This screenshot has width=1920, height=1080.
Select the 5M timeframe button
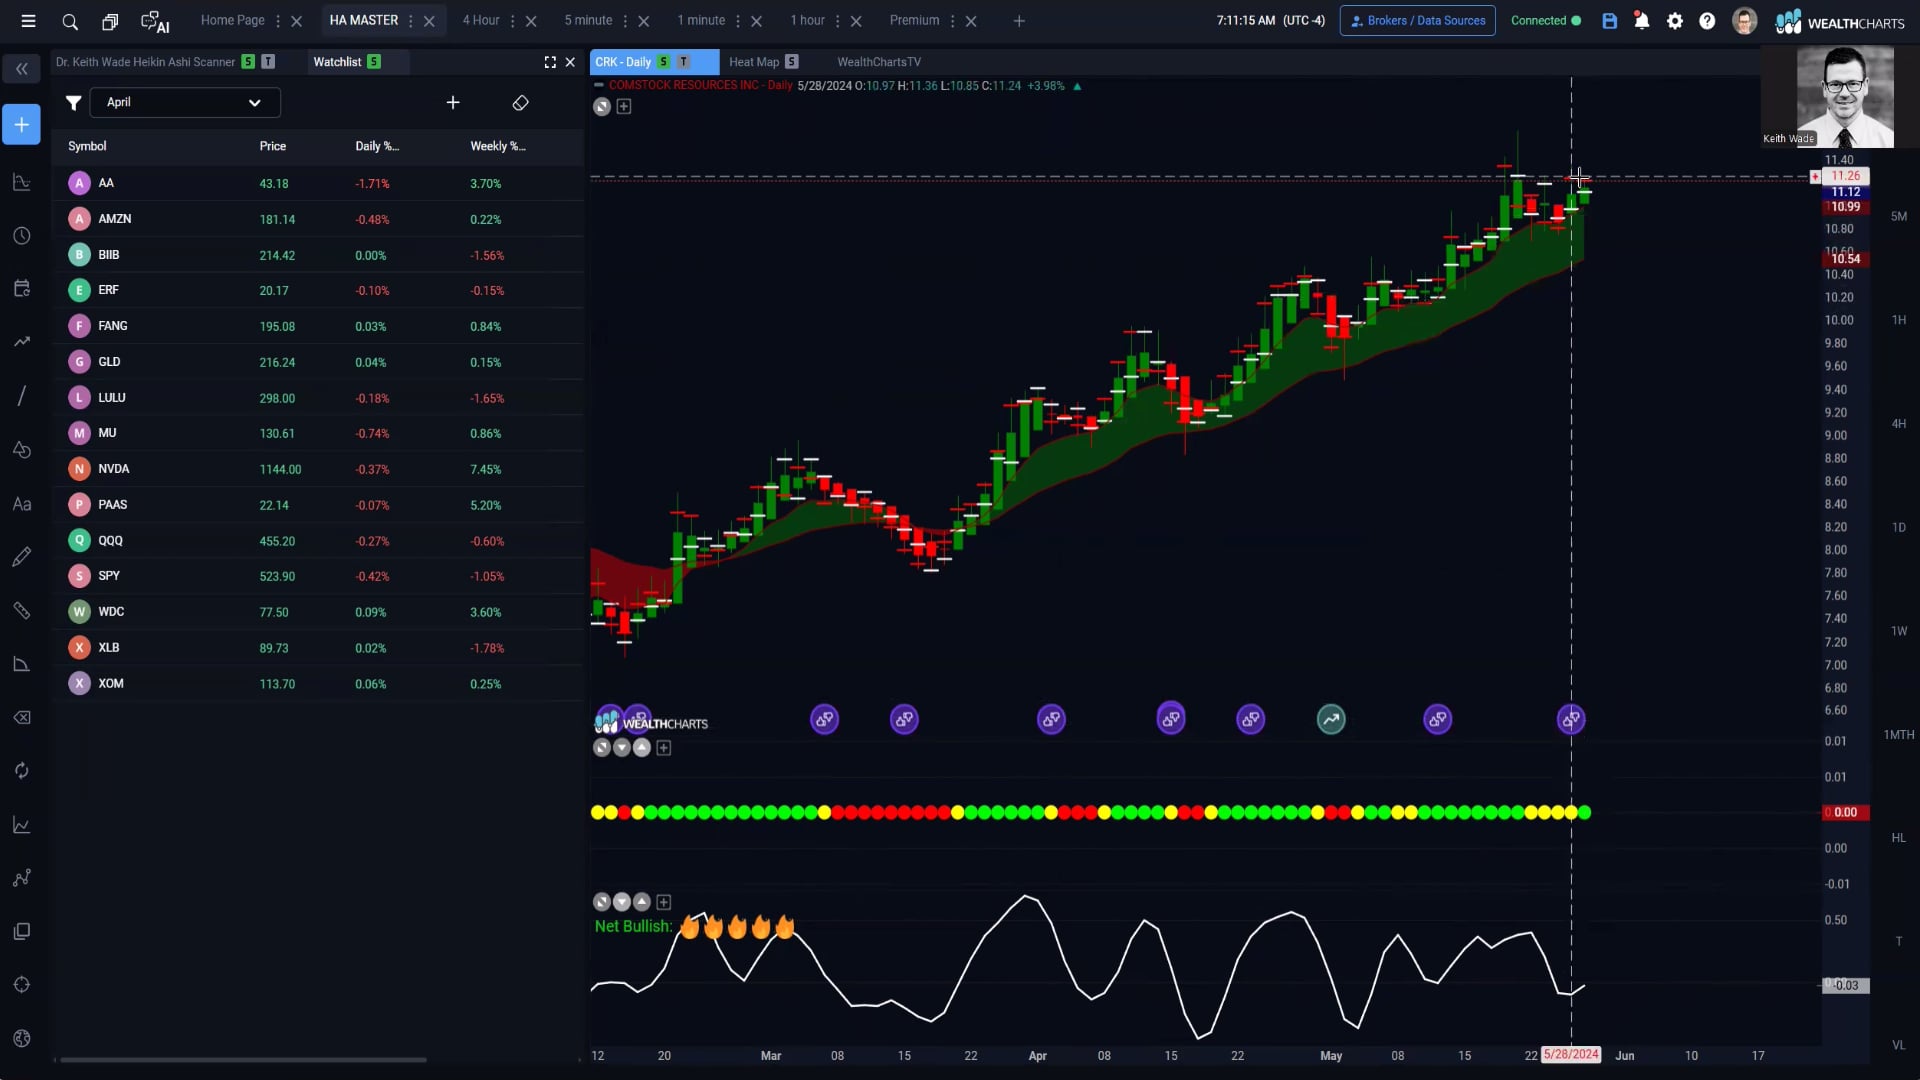(x=1898, y=217)
